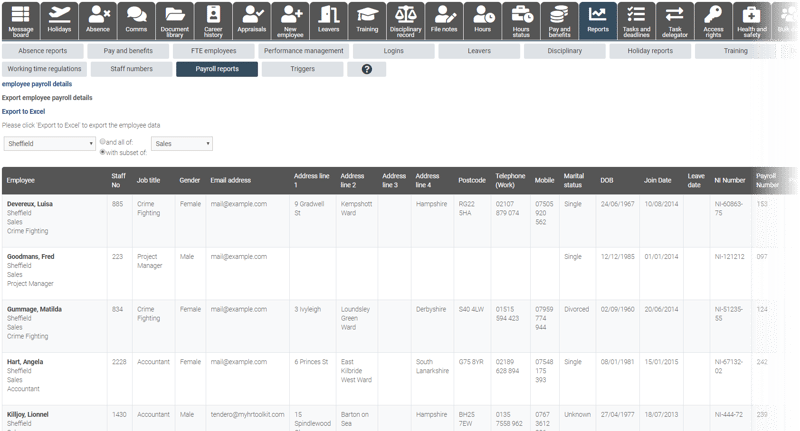This screenshot has height=431, width=800.
Task: Open the New employee icon
Action: [x=290, y=21]
